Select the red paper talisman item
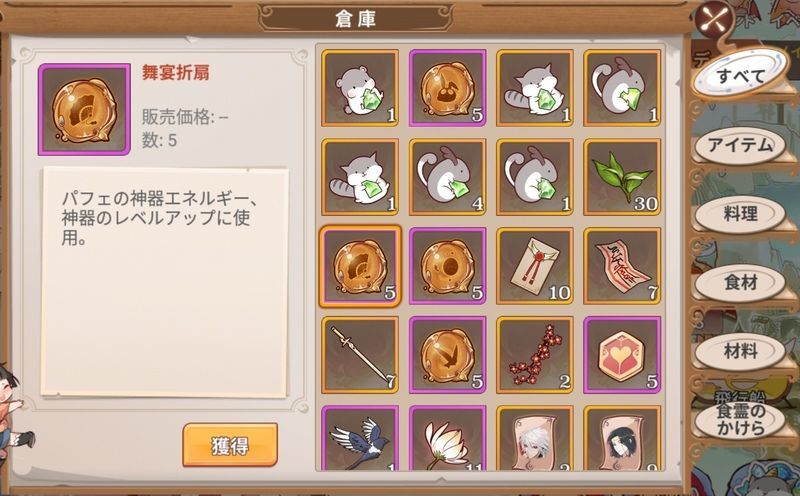 click(622, 266)
